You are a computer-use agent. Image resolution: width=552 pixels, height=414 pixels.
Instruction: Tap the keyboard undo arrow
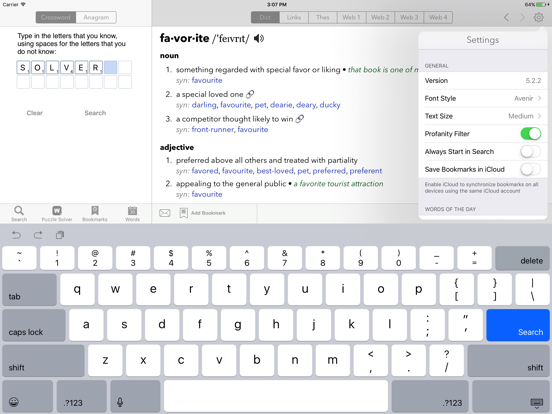17,235
